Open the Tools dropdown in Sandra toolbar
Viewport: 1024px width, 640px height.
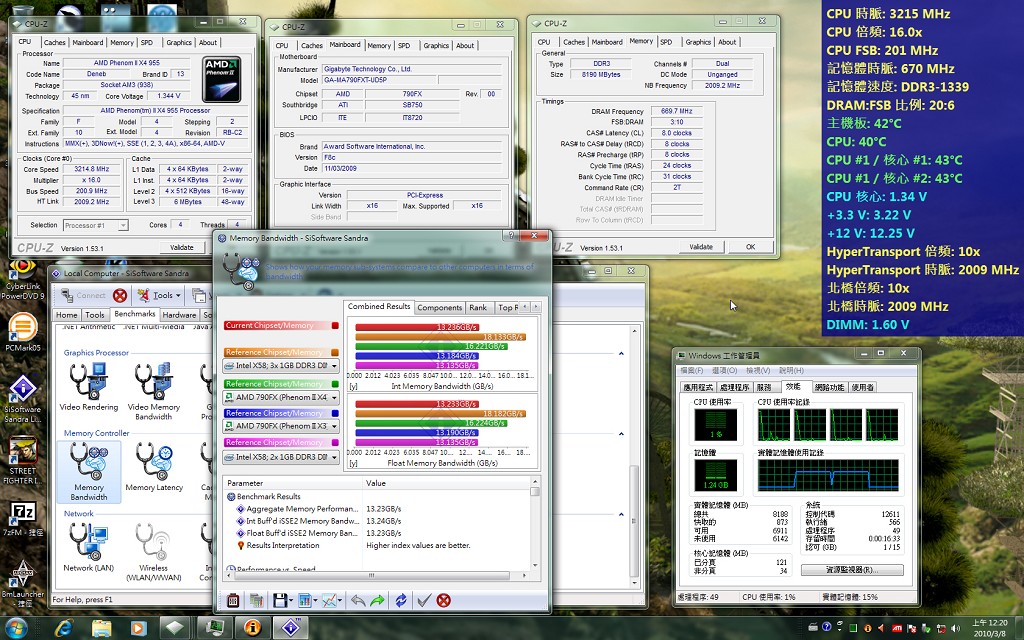(161, 295)
